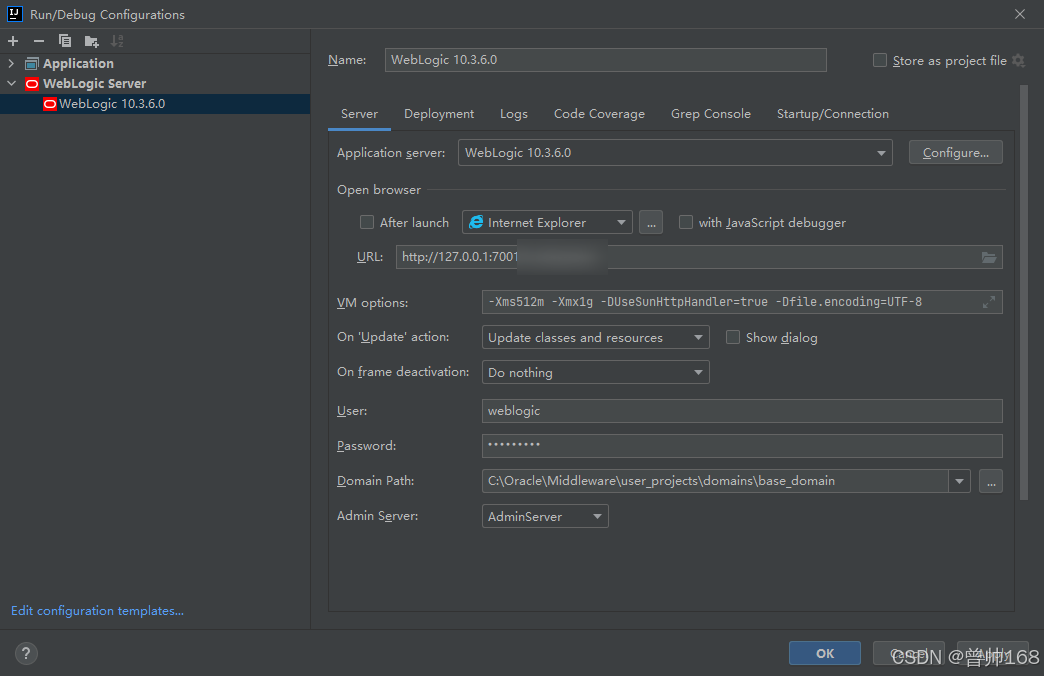Screen dimensions: 1044x676
Task: Remove the selected configuration
Action: click(38, 41)
